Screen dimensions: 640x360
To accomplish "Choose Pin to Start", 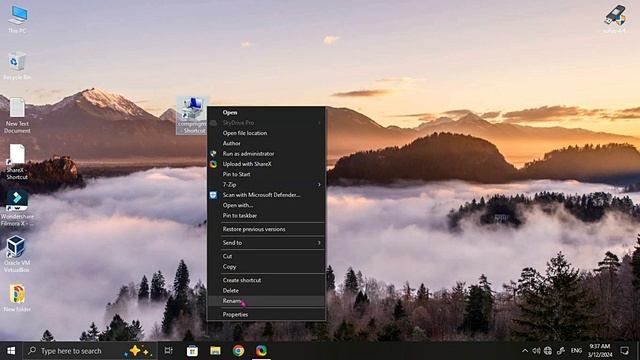I will click(267, 174).
